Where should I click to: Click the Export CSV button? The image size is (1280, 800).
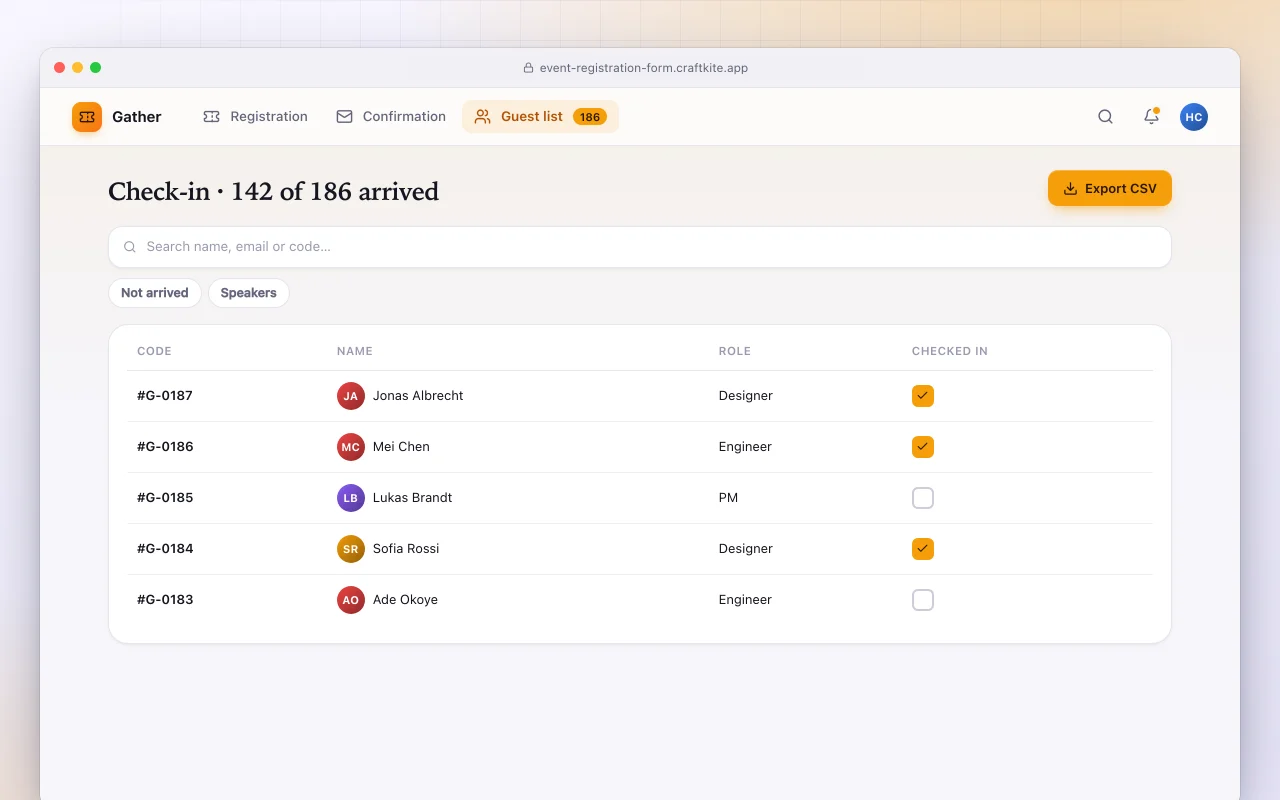pyautogui.click(x=1110, y=188)
